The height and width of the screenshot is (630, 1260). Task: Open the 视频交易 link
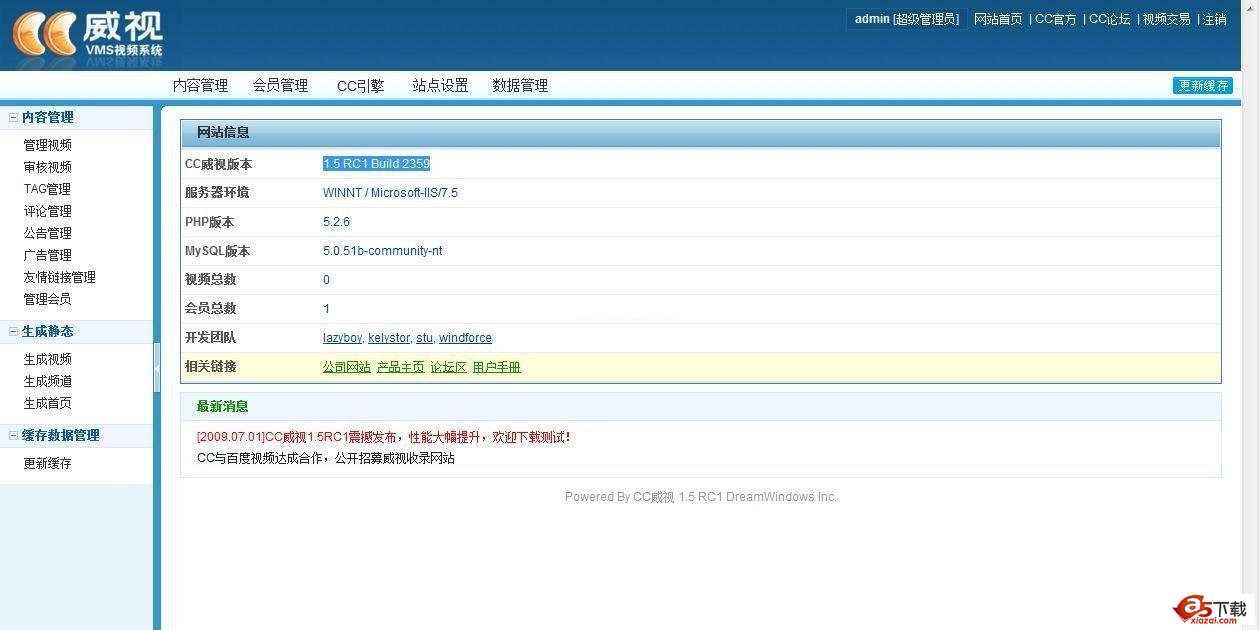[x=1166, y=19]
